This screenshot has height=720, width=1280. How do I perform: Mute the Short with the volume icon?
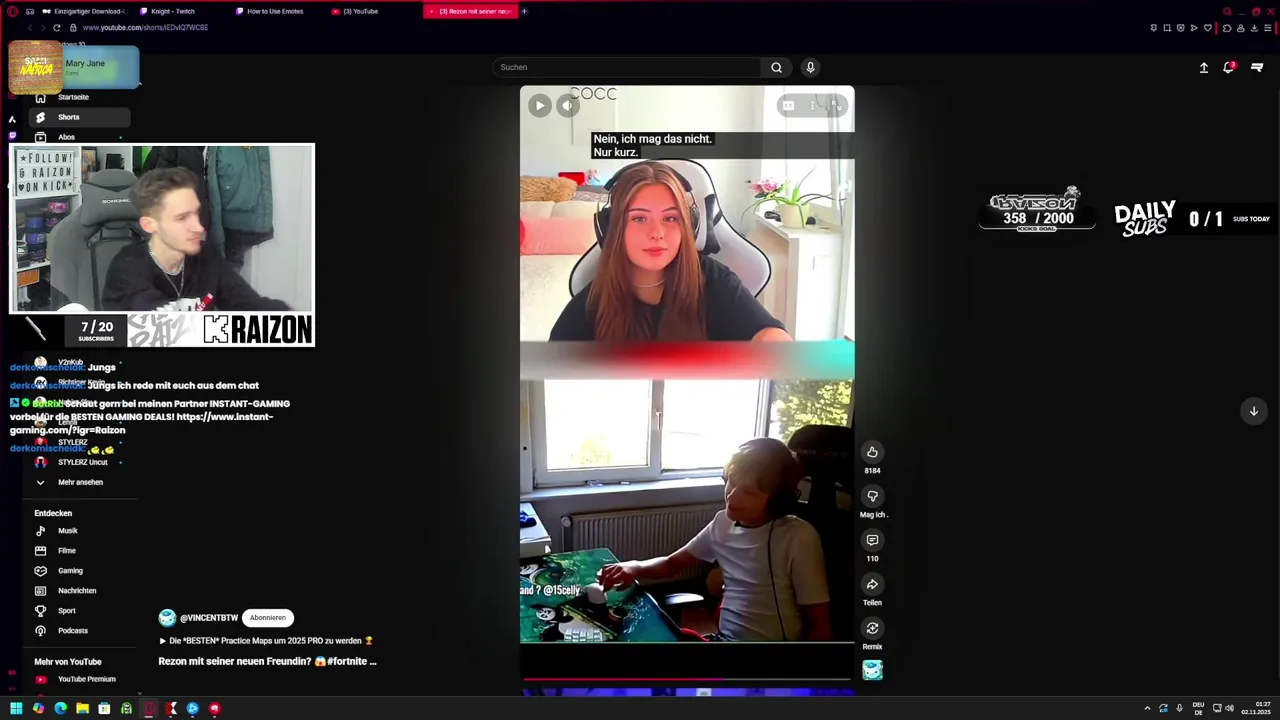pos(567,105)
